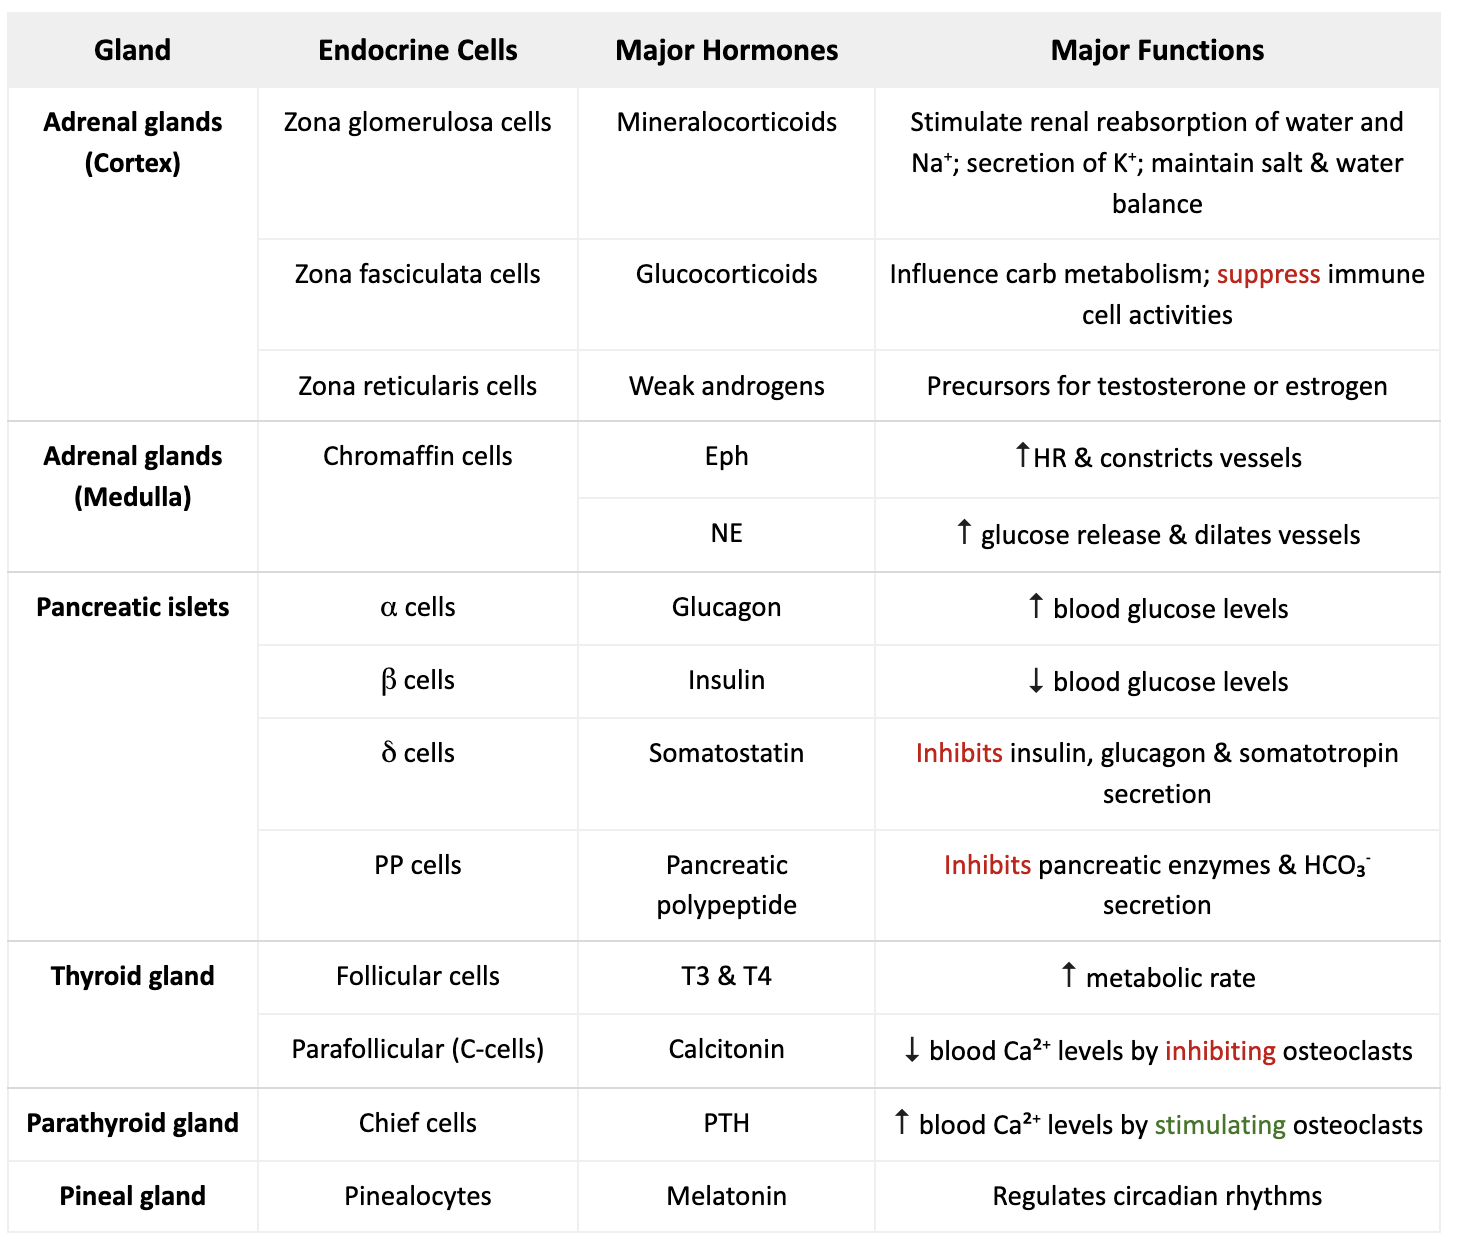Viewport: 1460px width, 1252px height.
Task: Click the Gland column header
Action: (x=132, y=50)
